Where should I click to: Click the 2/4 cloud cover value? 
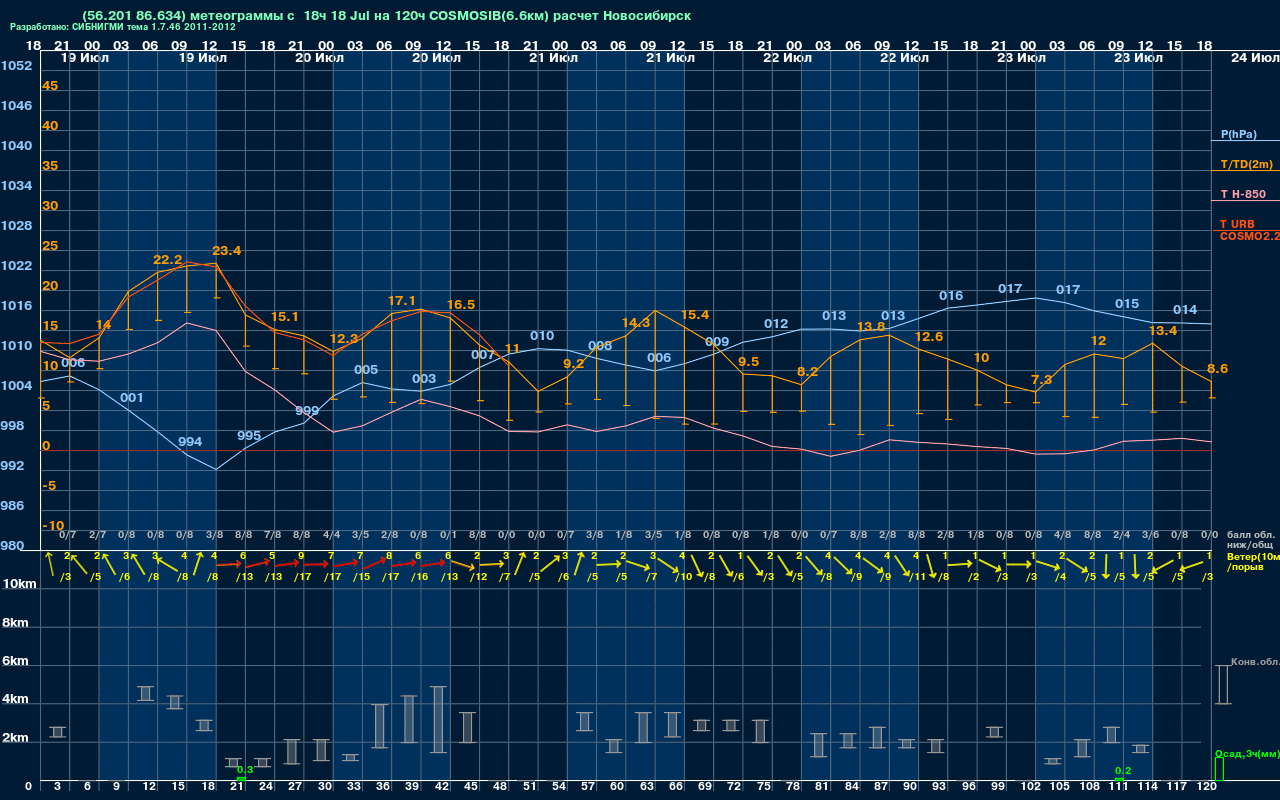click(x=1121, y=536)
